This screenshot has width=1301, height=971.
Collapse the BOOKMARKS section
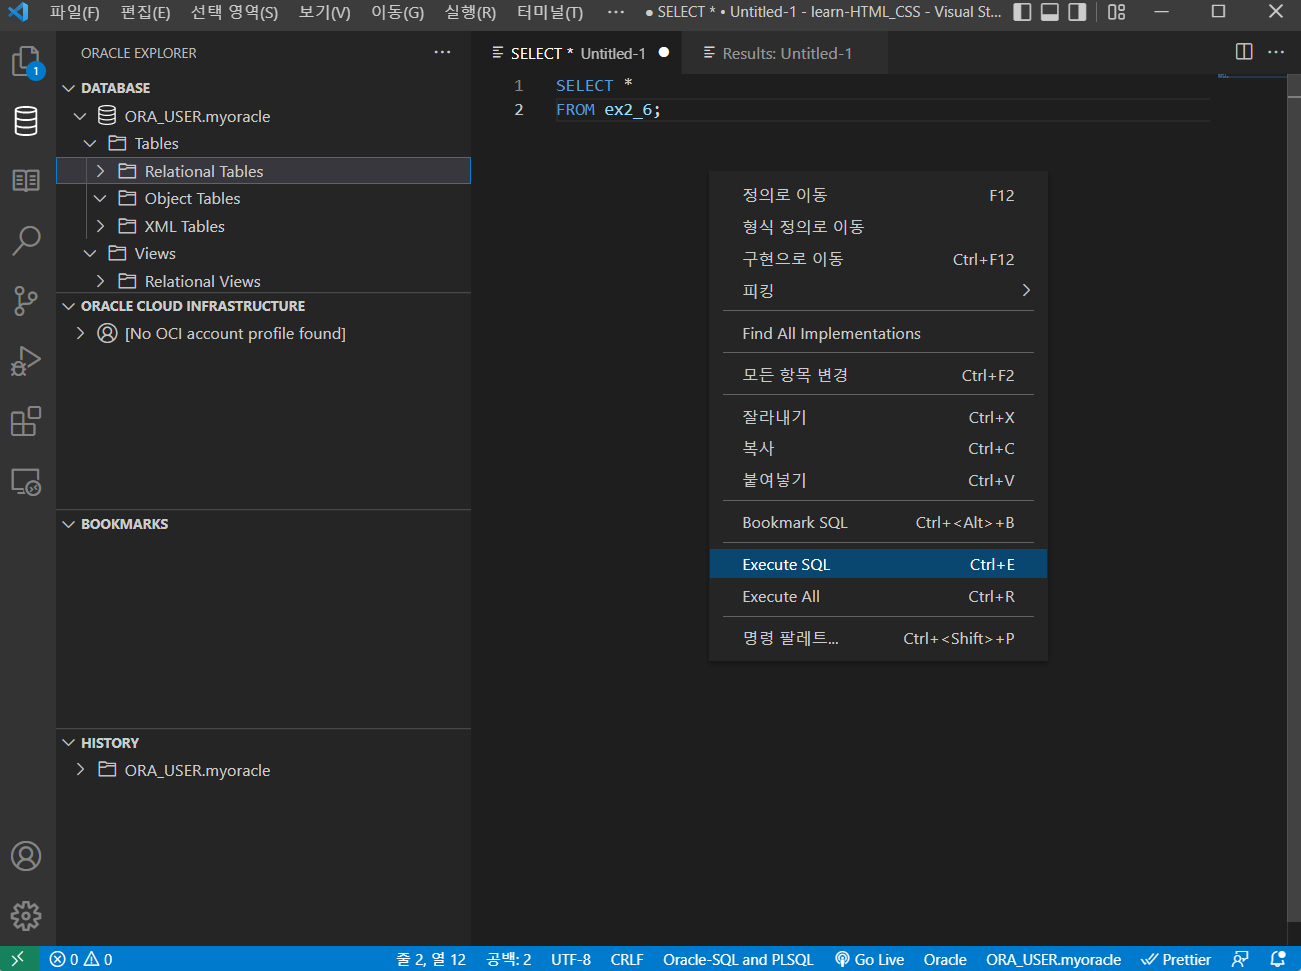[x=69, y=524]
